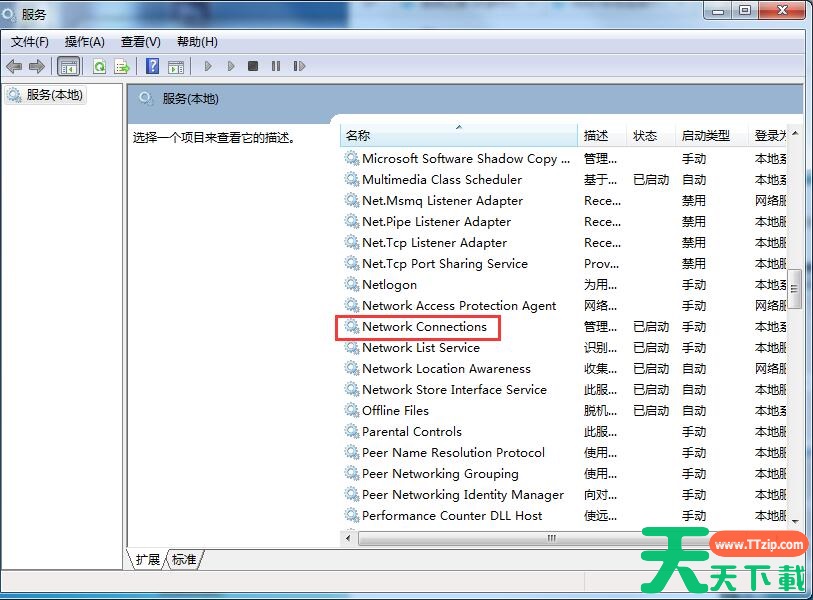813x600 pixels.
Task: Click the vertical scrollbar up arrow
Action: 795,133
